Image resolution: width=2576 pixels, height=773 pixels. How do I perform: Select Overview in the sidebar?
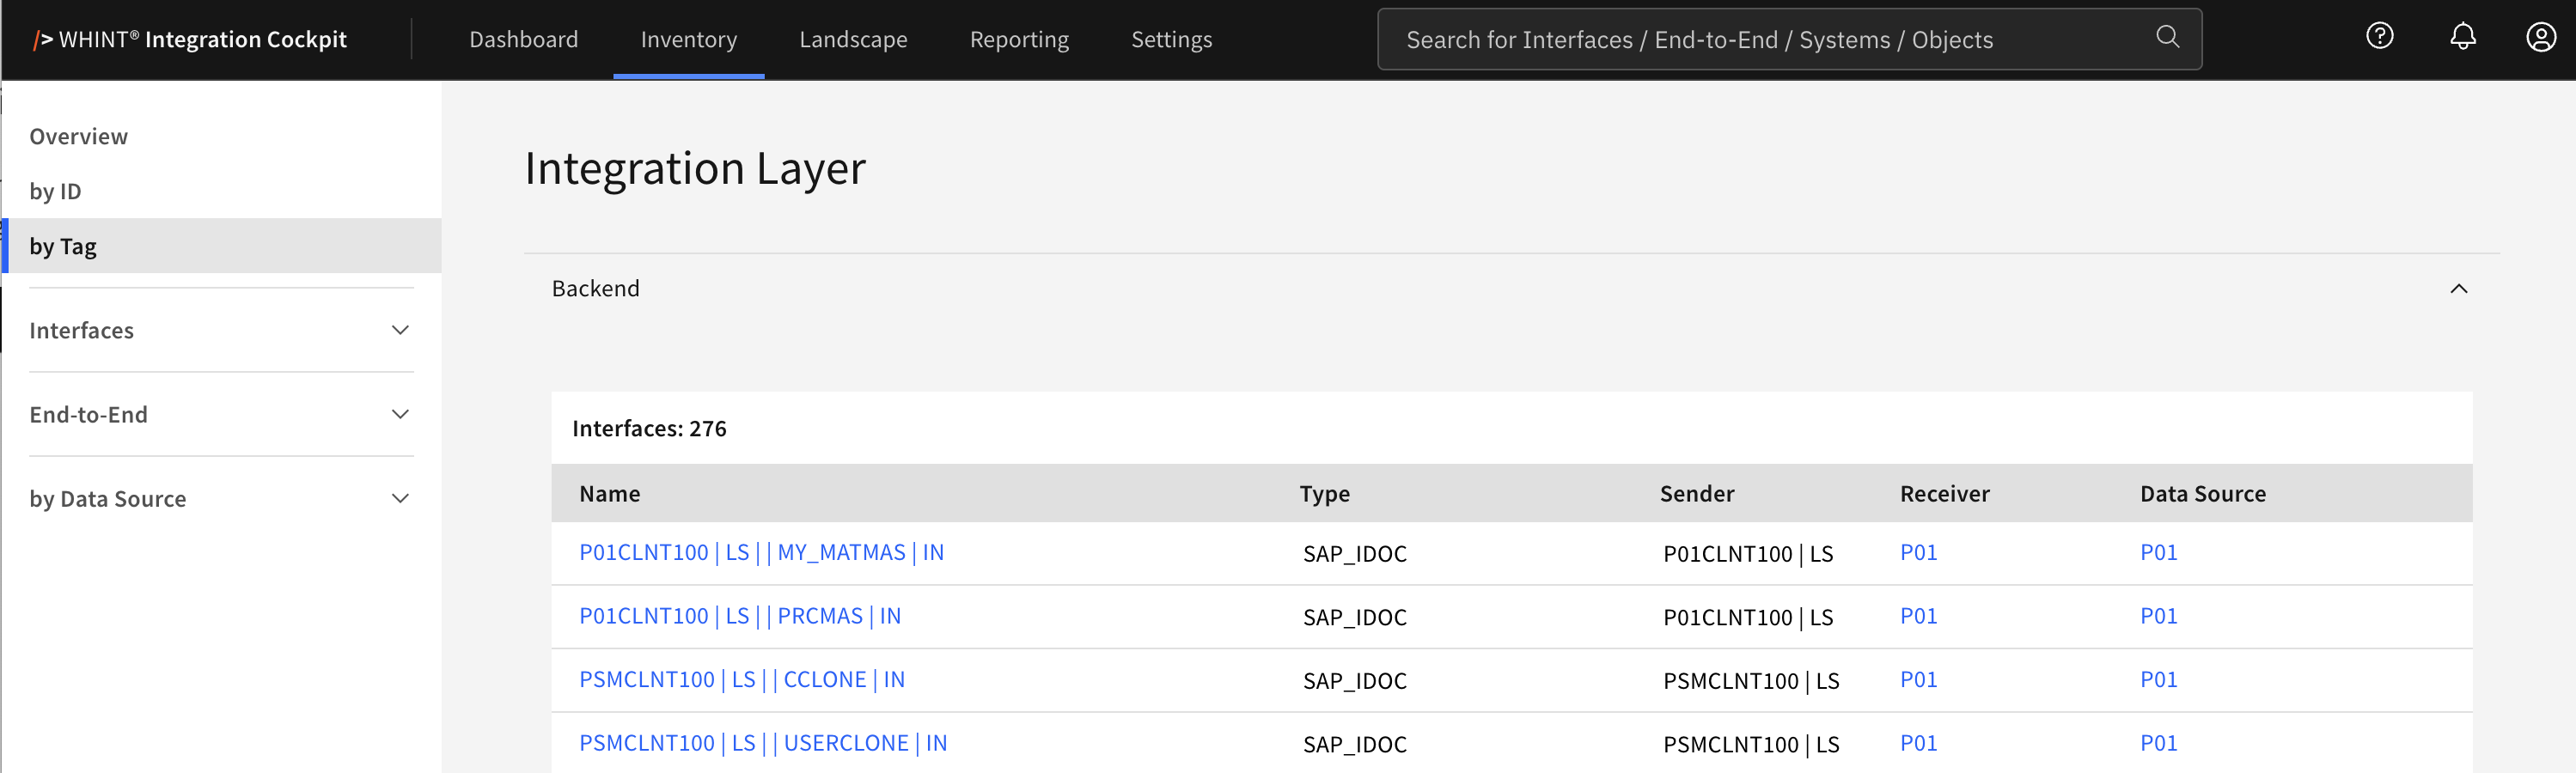point(79,136)
